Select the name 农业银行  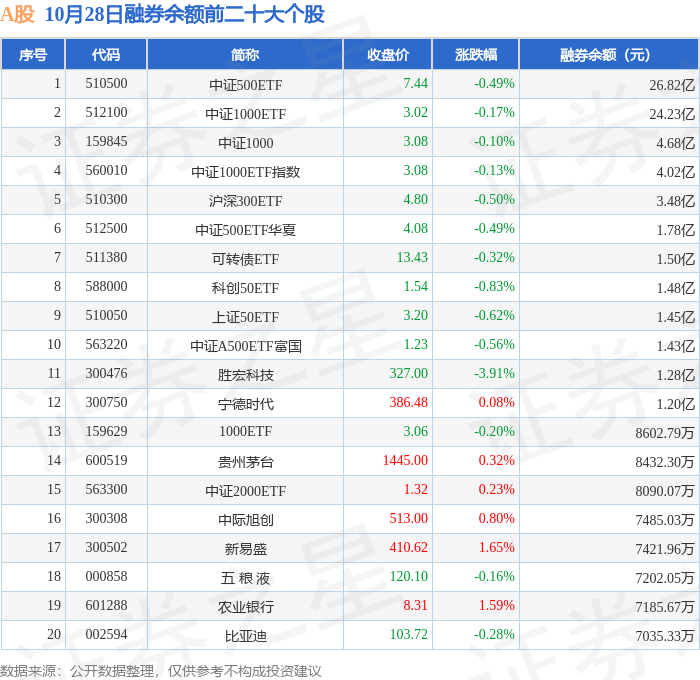tap(246, 607)
